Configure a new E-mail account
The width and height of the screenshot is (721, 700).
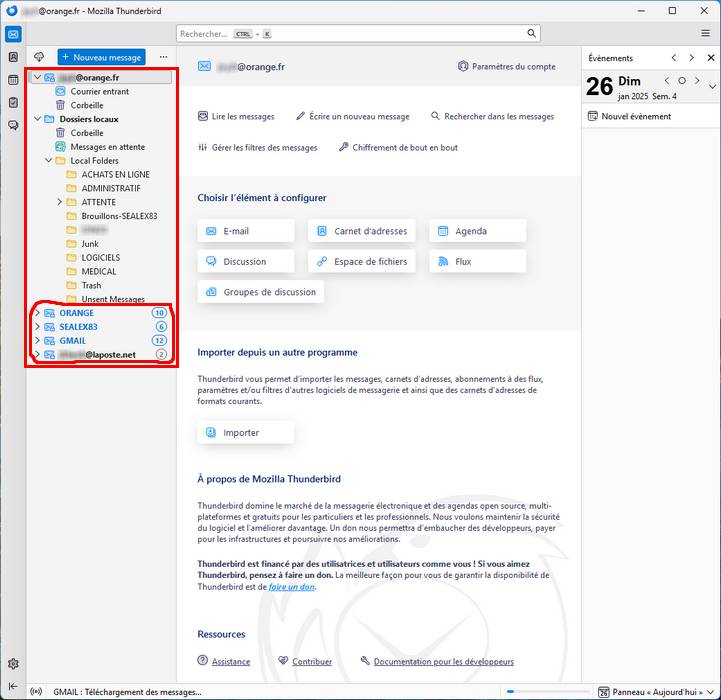pos(246,231)
